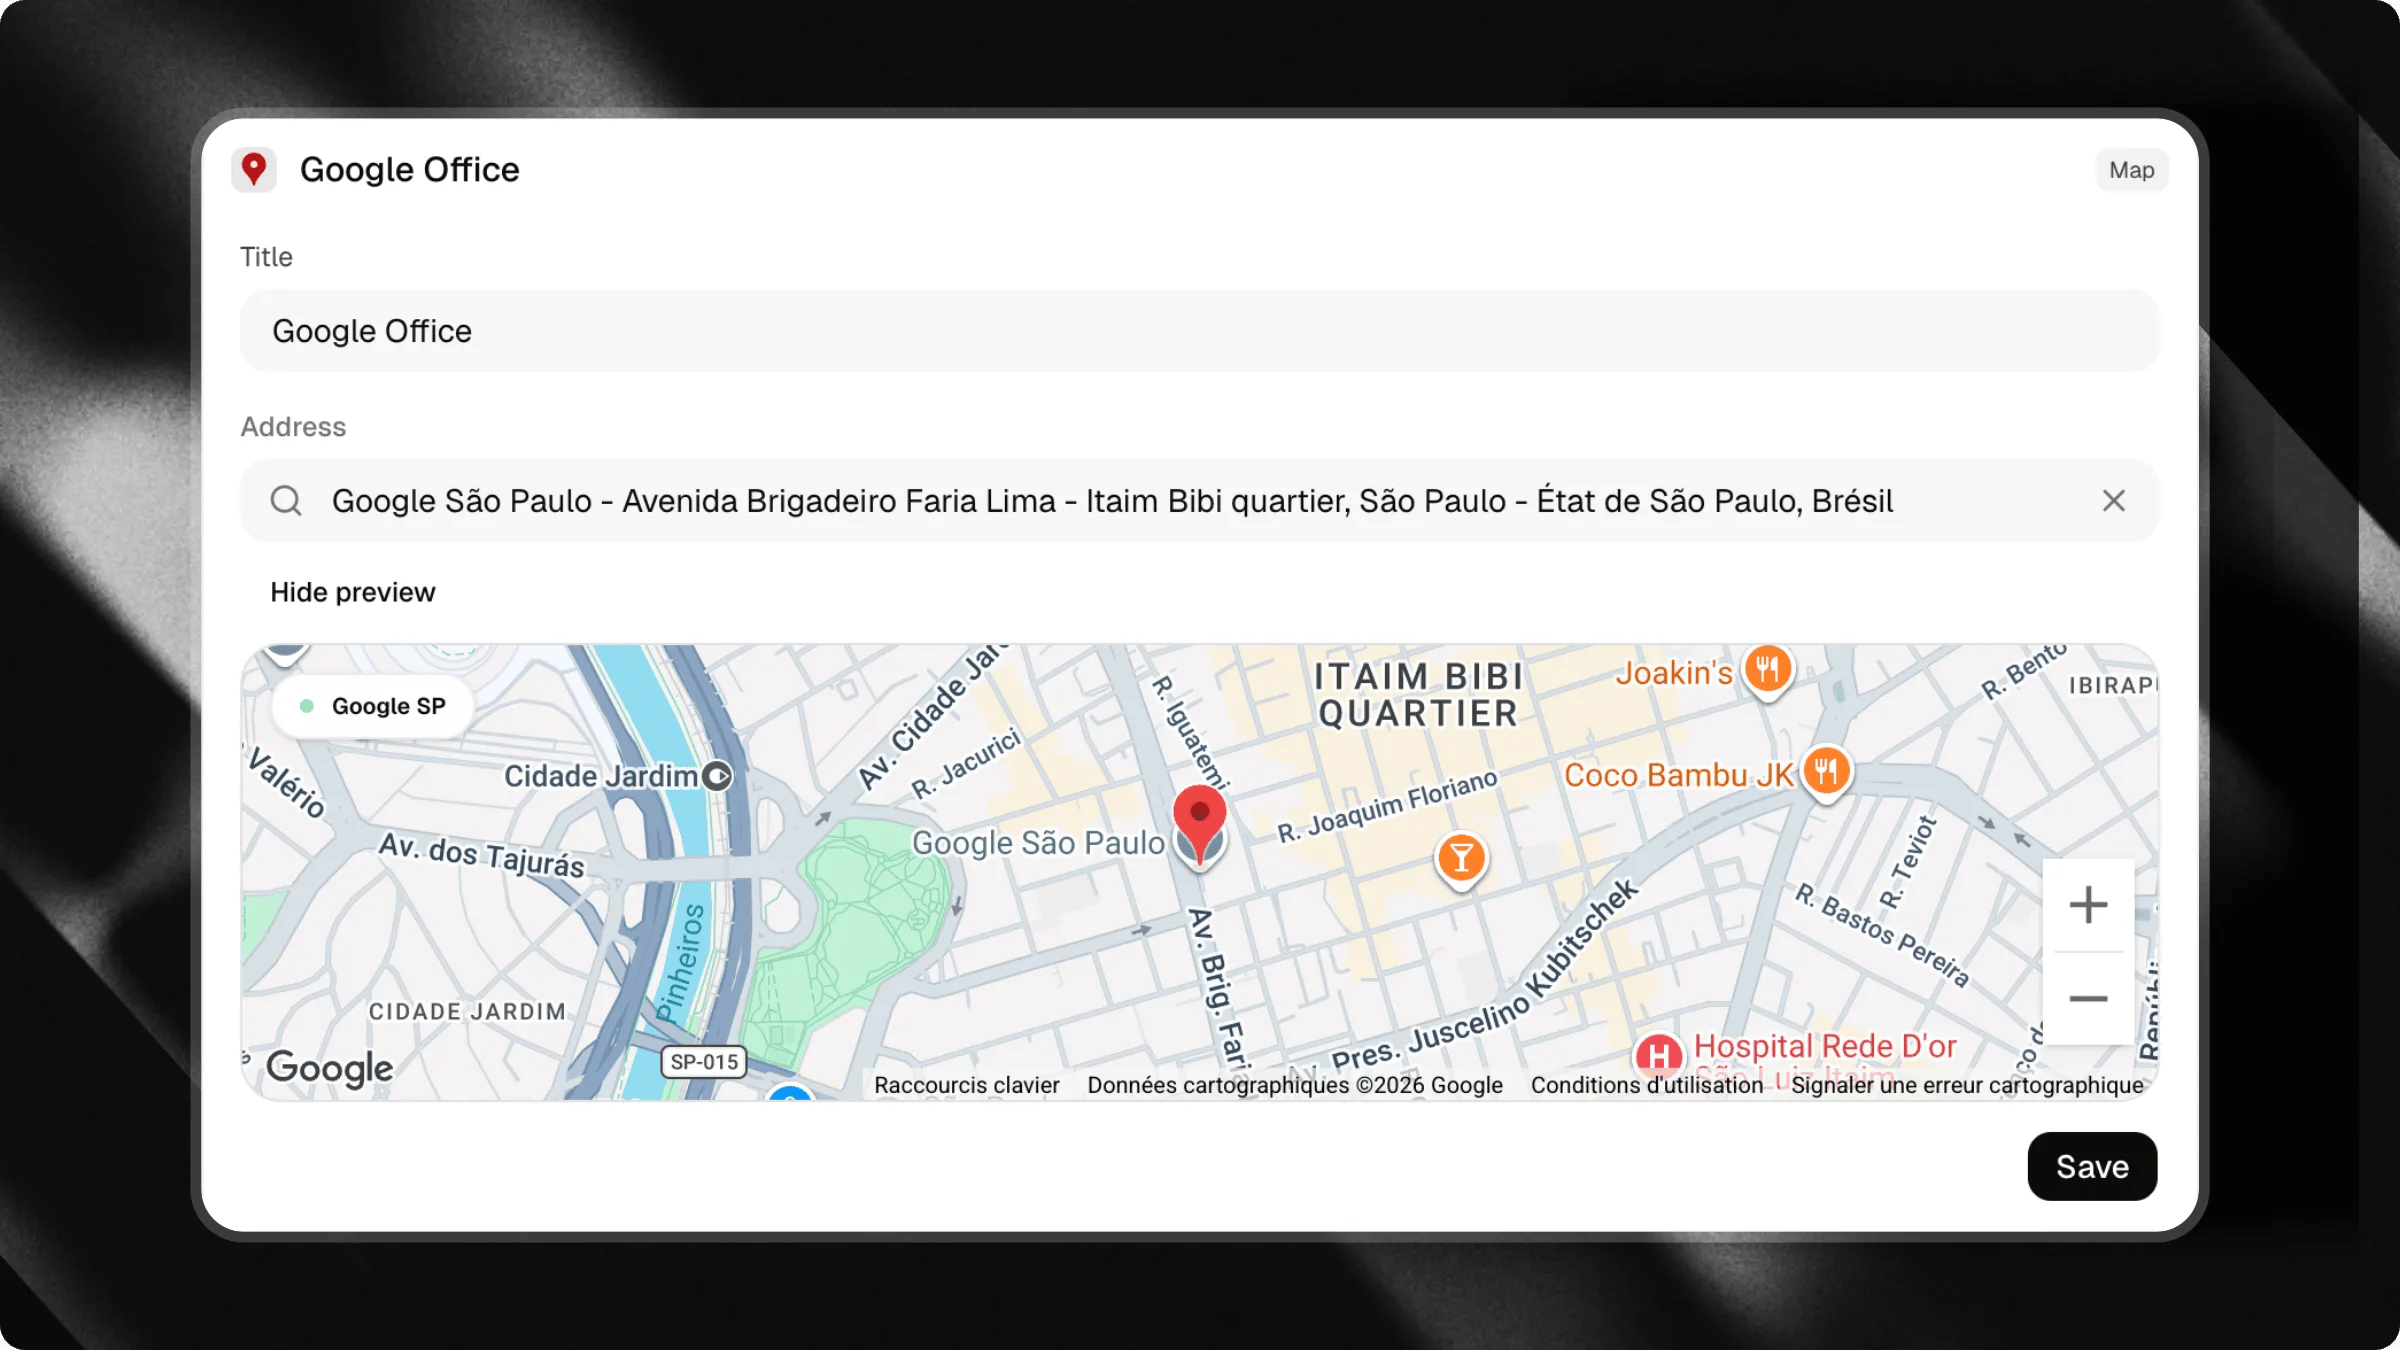Click the red marker pin on map
Viewport: 2400px width, 1350px height.
1199,822
